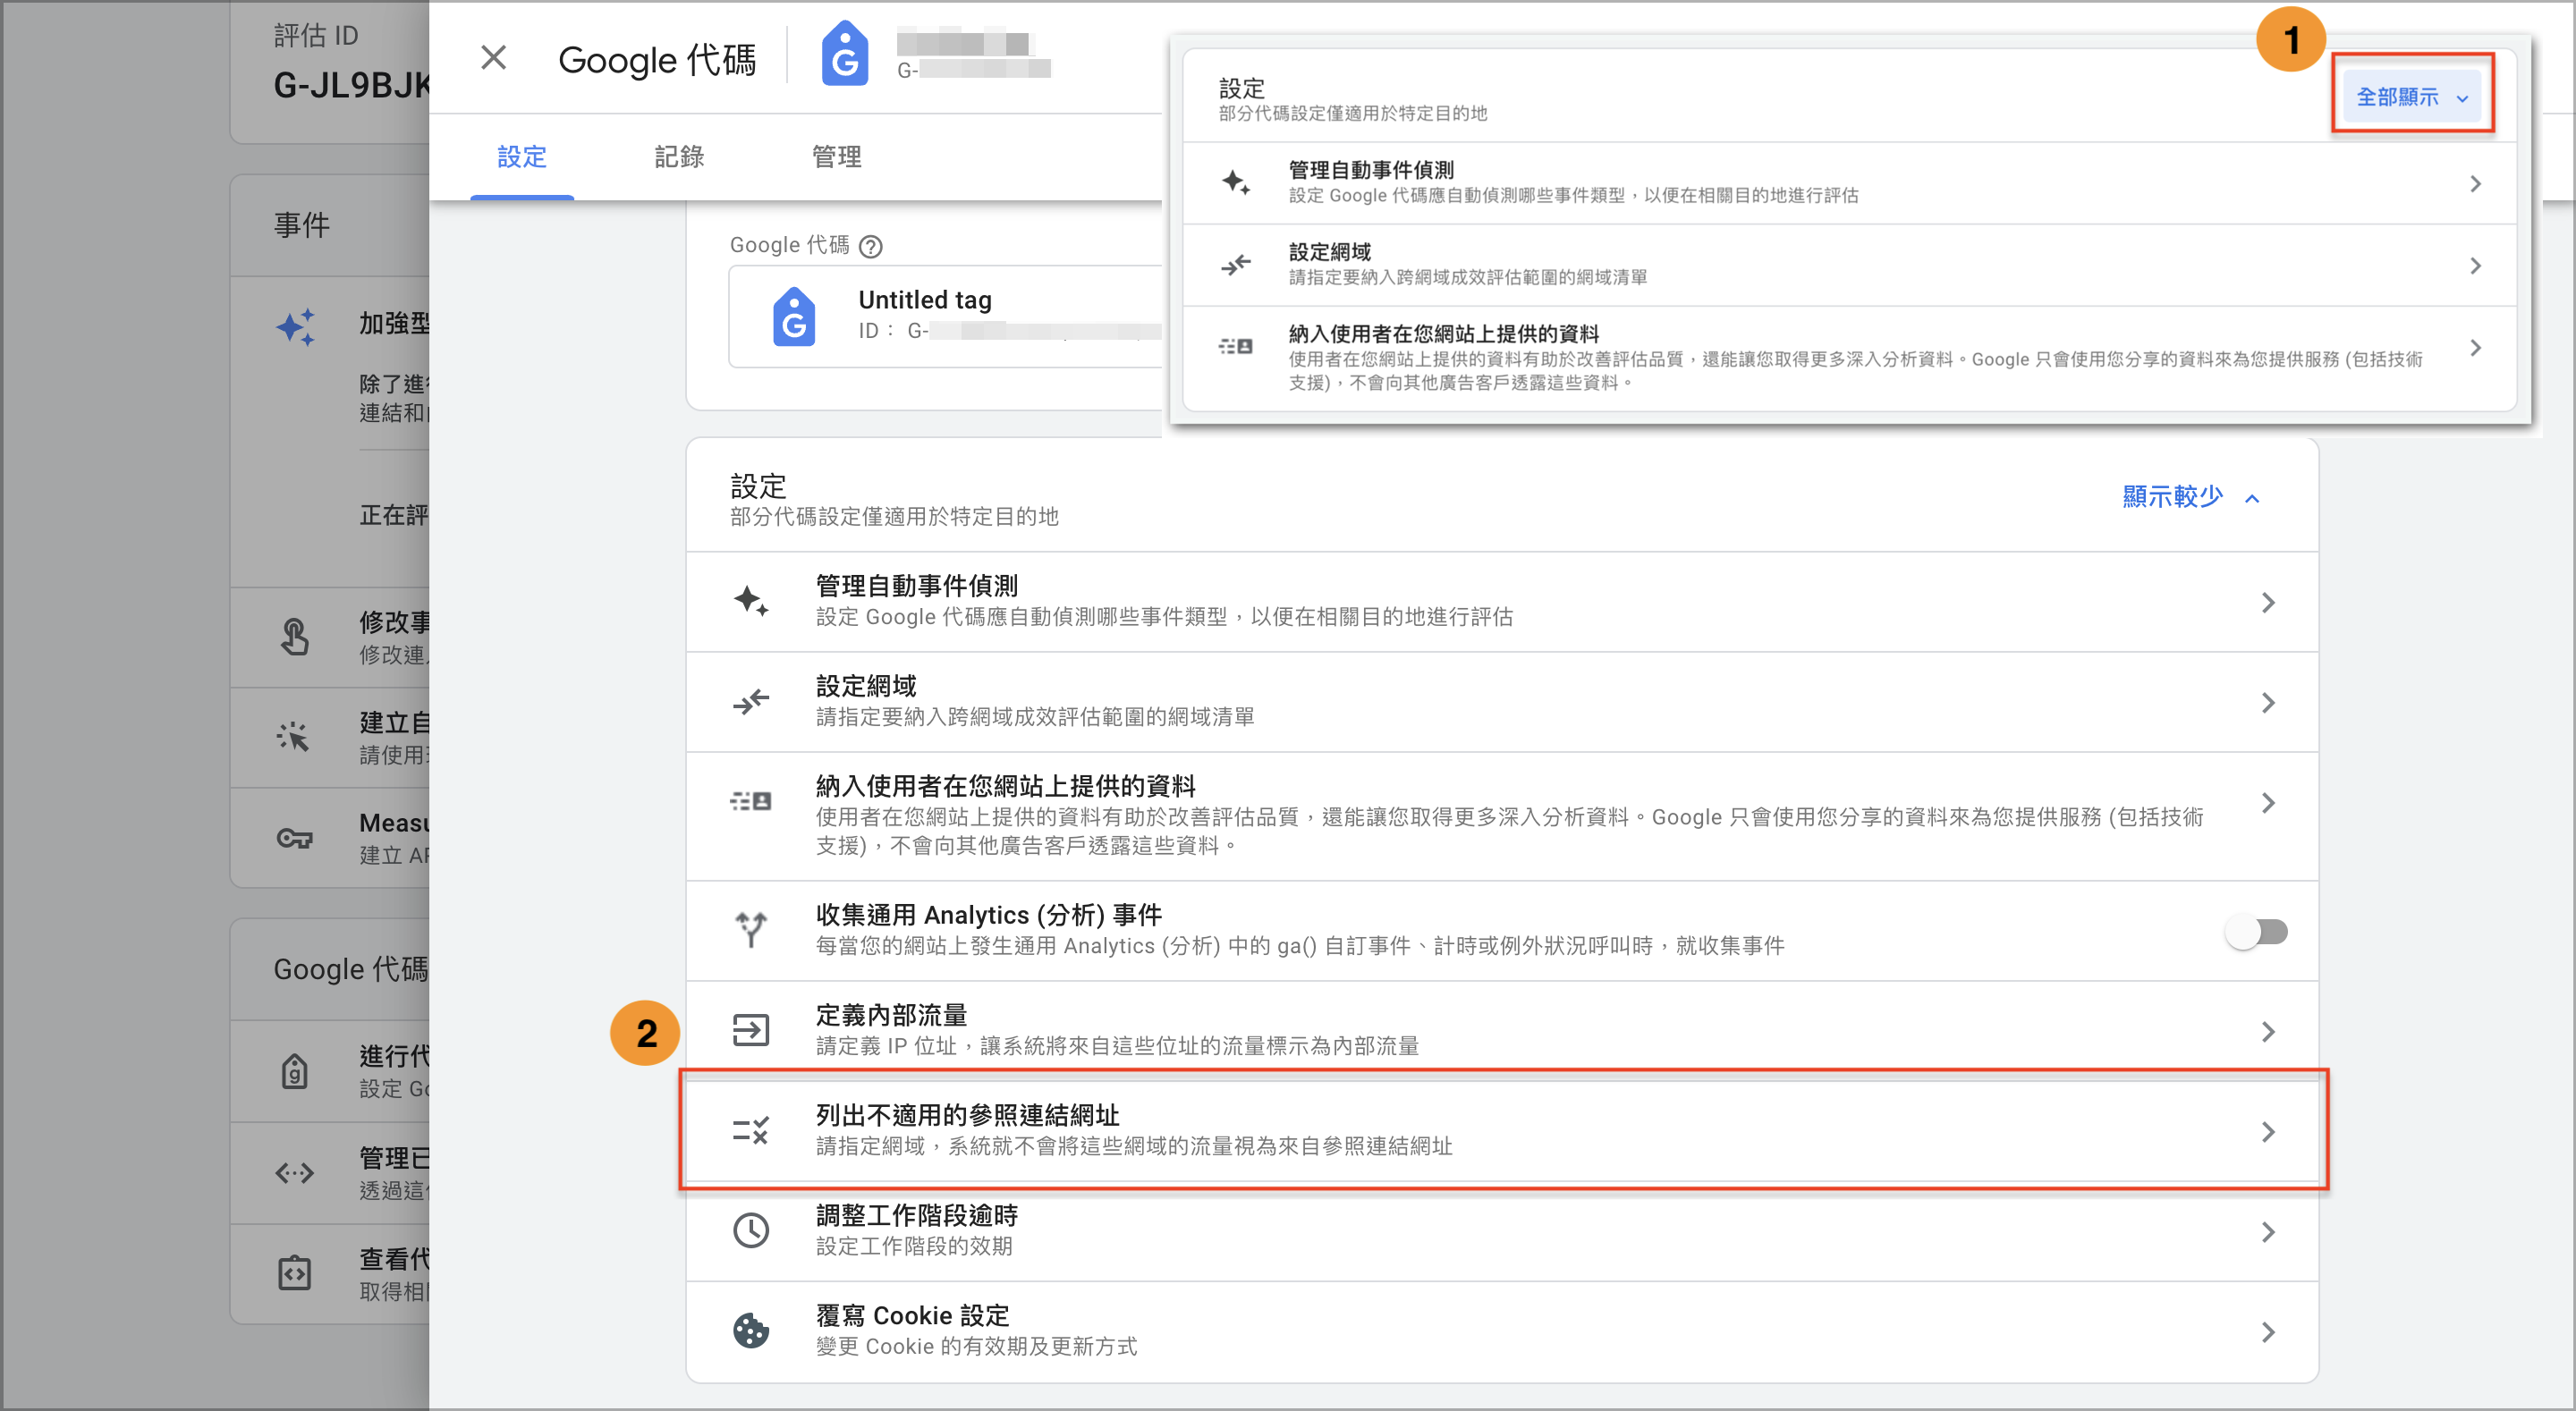
Task: Toggle 收集通用 Analytics (分析) 事件 switch
Action: [x=2257, y=932]
